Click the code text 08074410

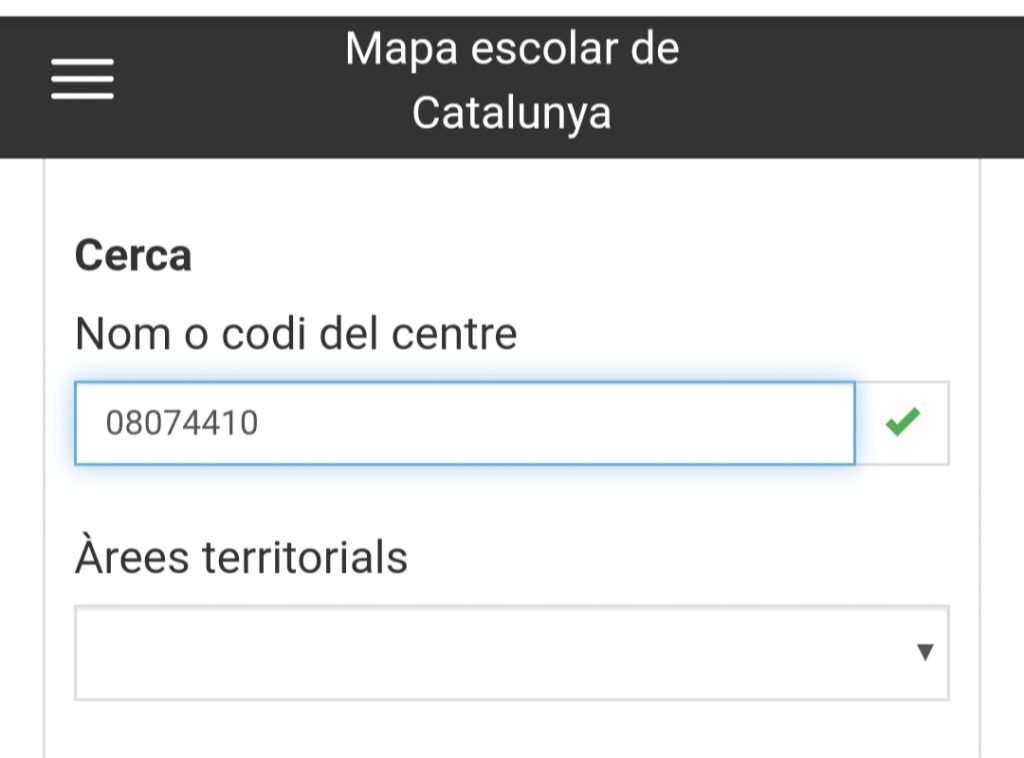click(x=182, y=424)
